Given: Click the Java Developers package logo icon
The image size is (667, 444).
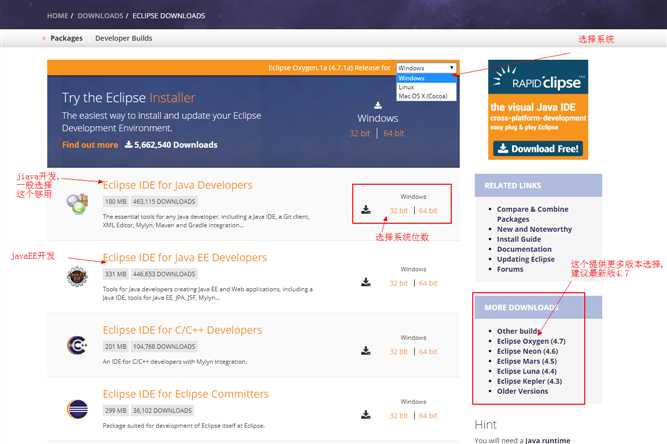Looking at the screenshot, I should (x=77, y=203).
